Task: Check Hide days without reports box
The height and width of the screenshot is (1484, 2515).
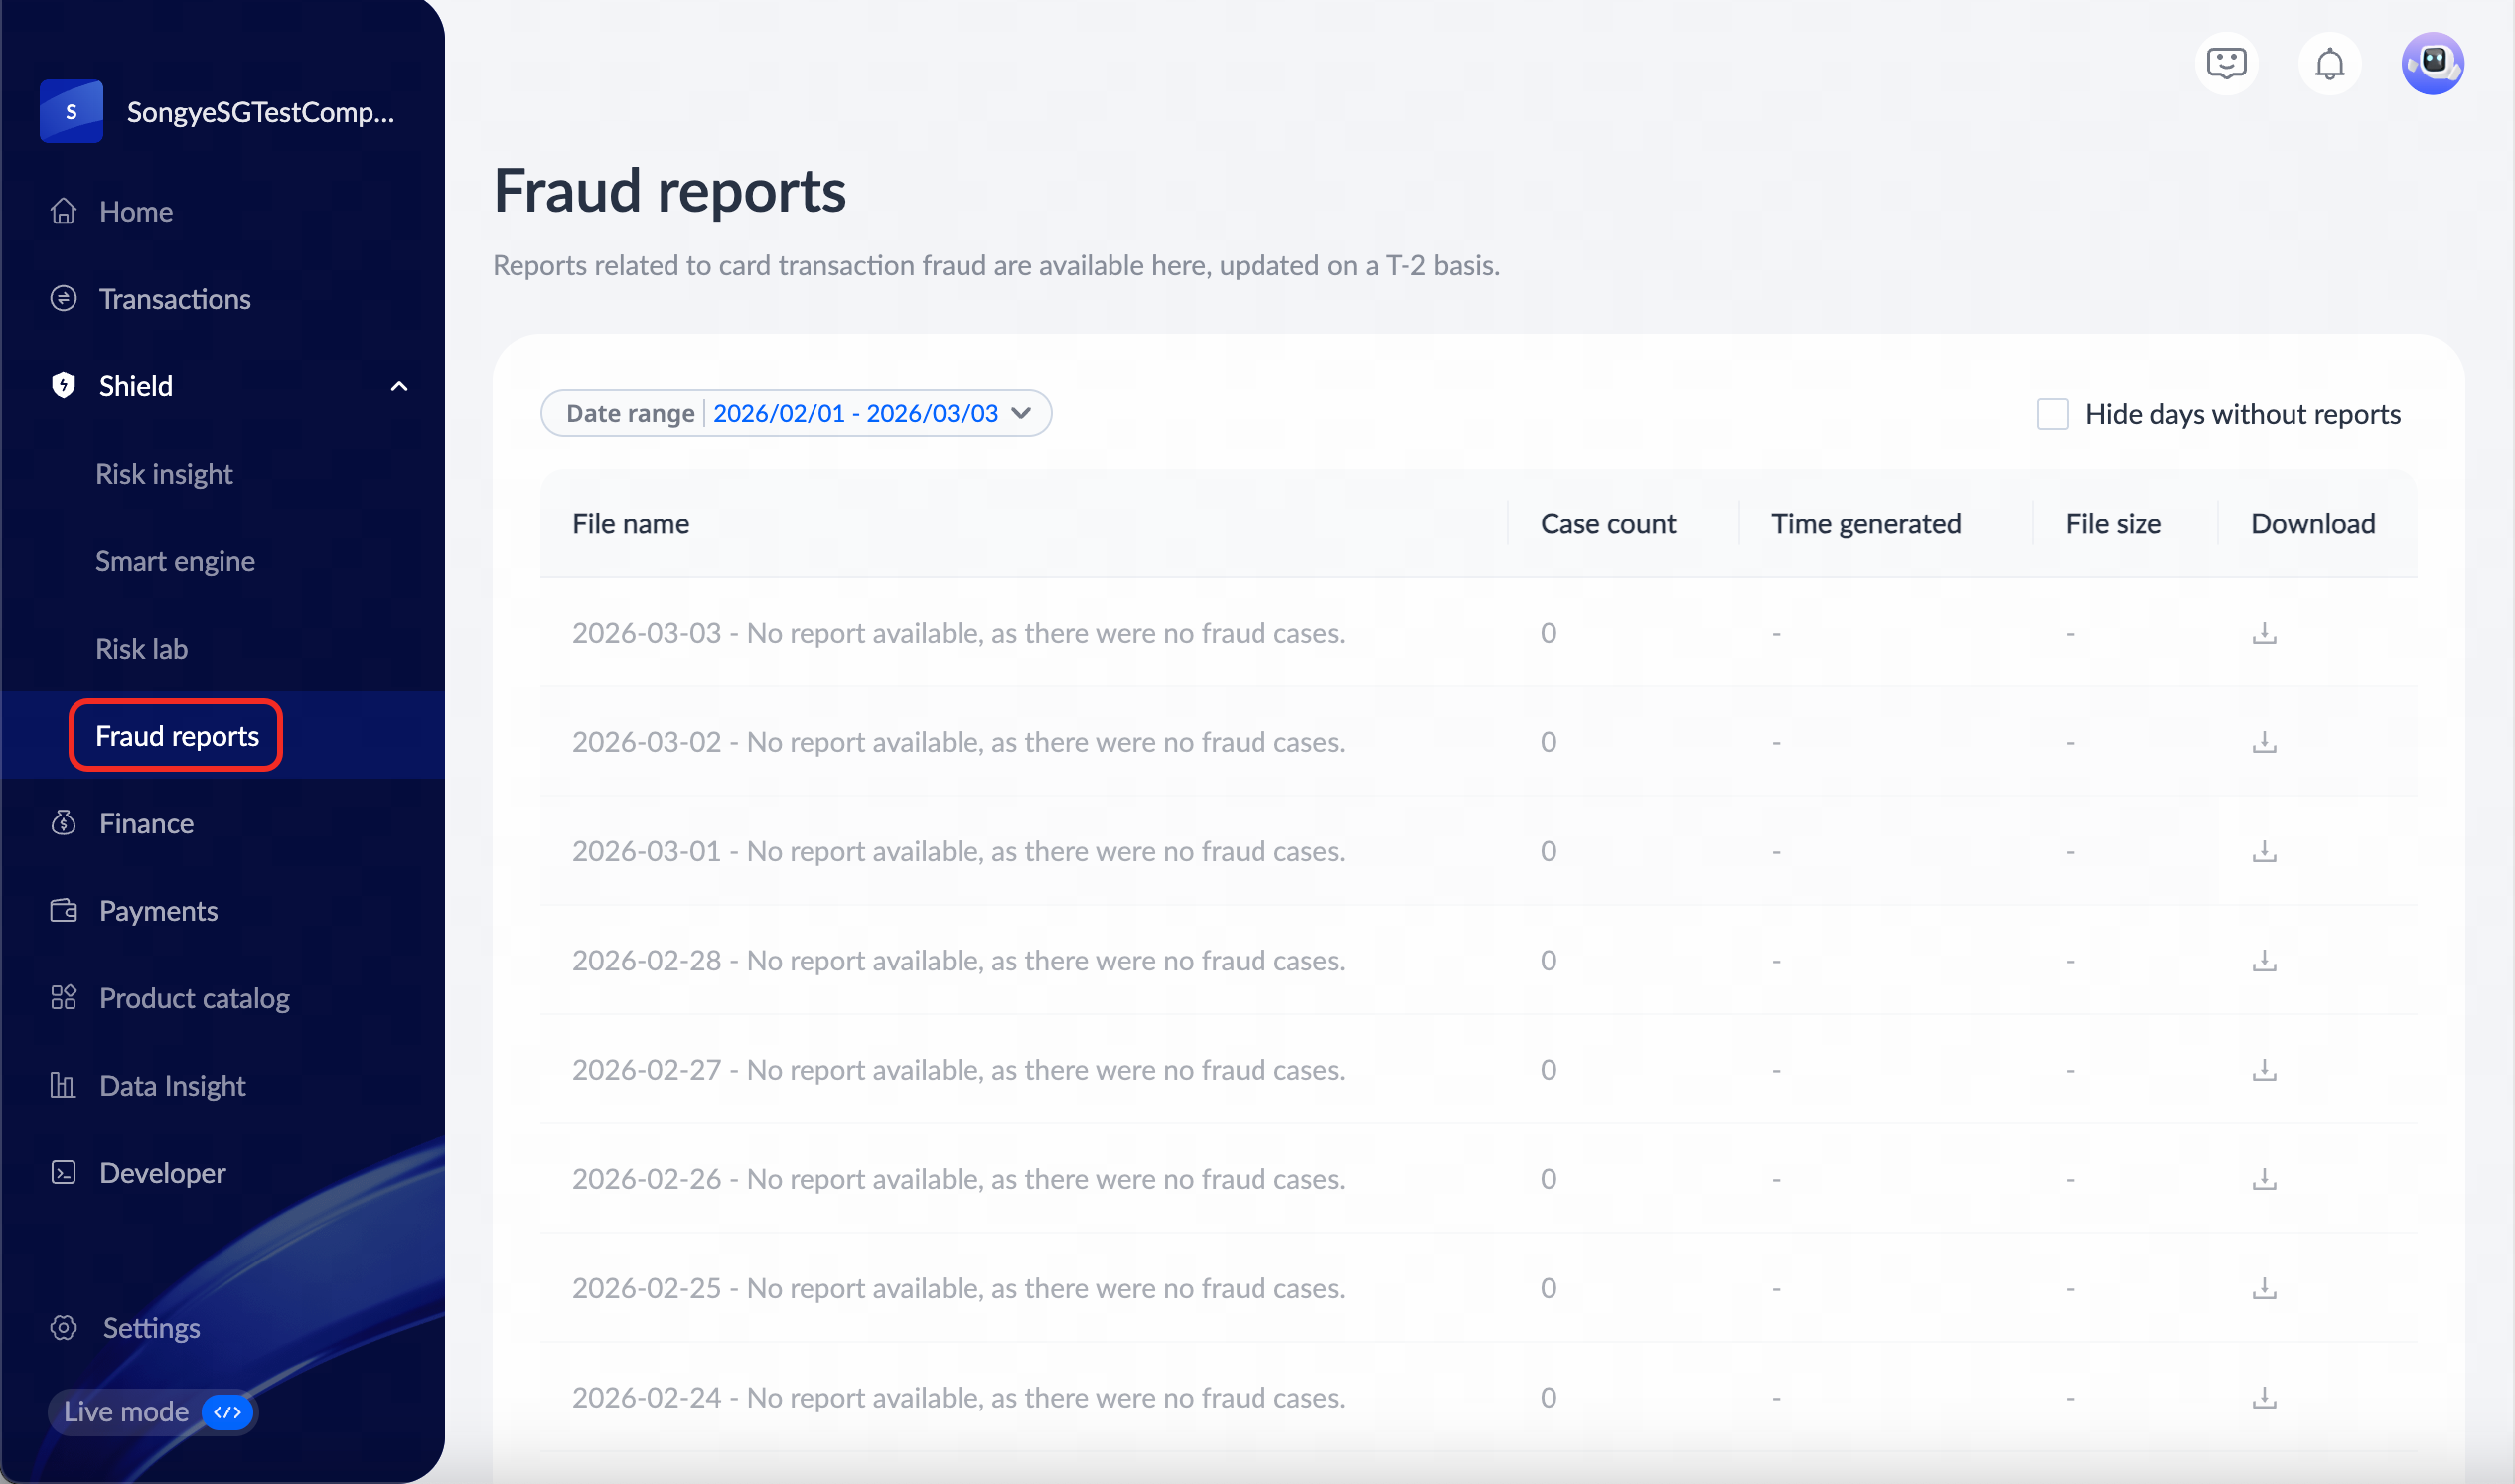Action: [x=2052, y=414]
